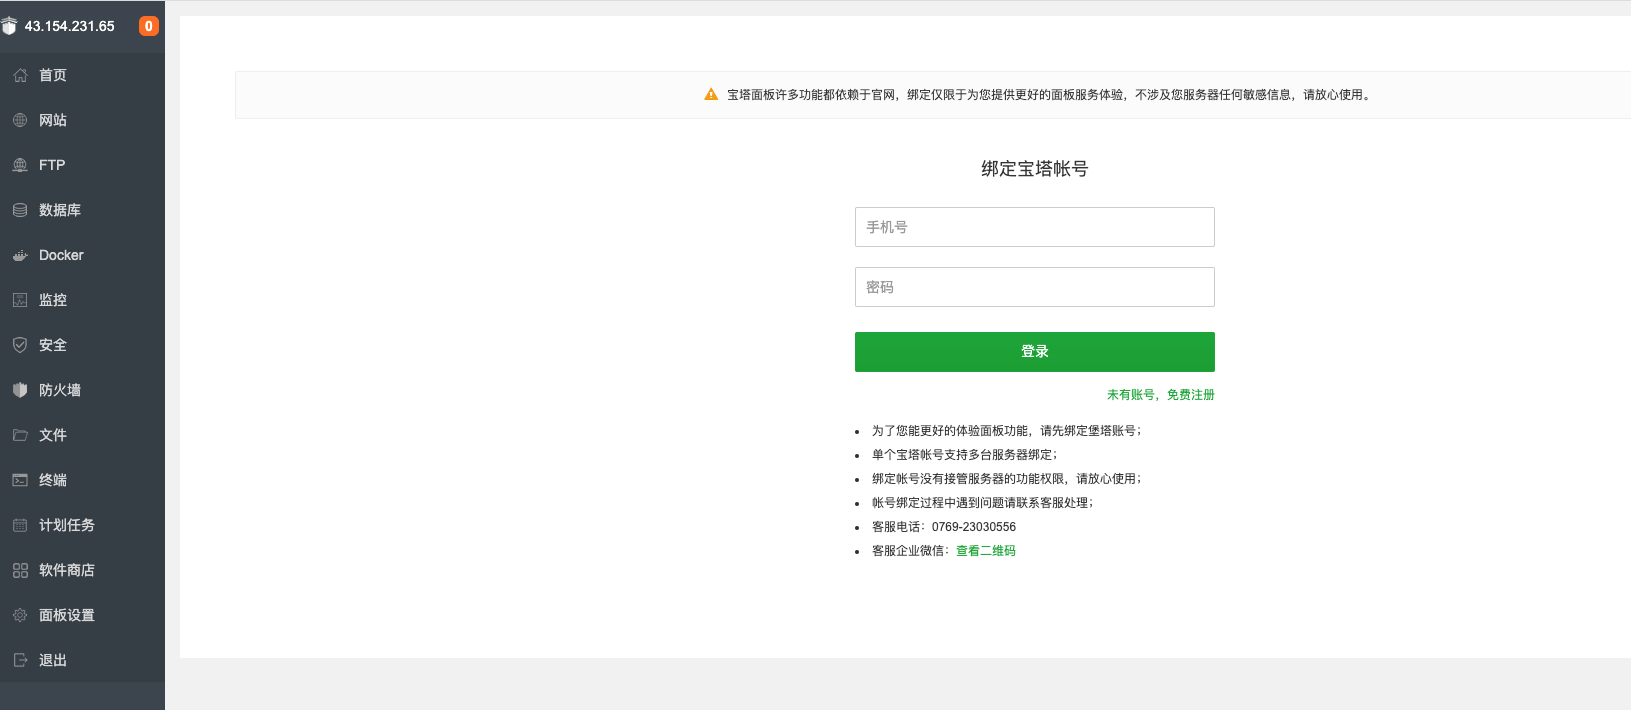Open the 首页 menu item
The image size is (1631, 710).
(82, 75)
